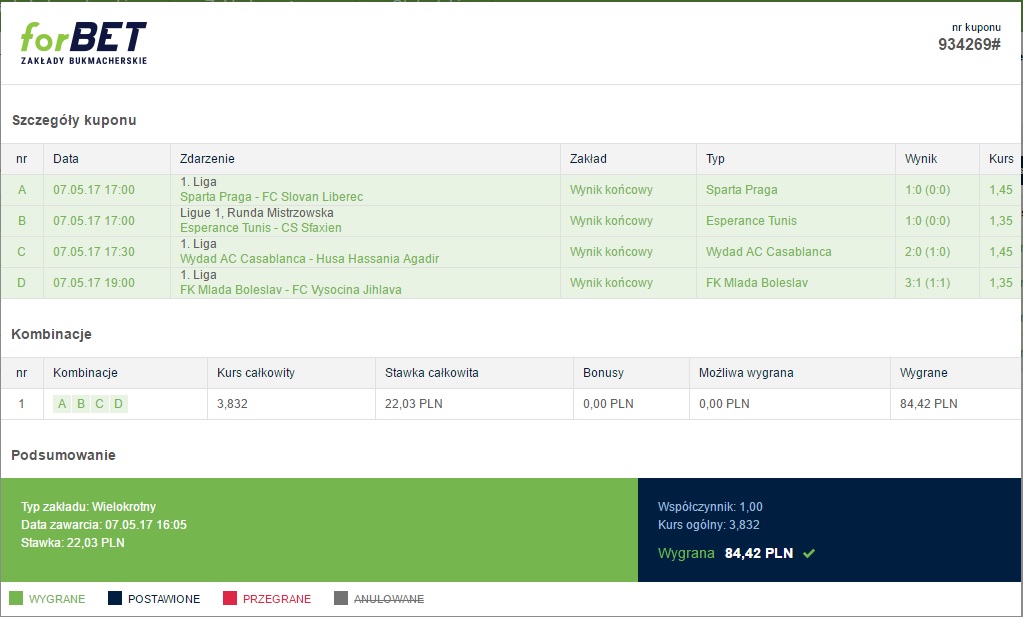Image resolution: width=1023 pixels, height=617 pixels.
Task: Click the Współczynnik: 1,00 text
Action: pyautogui.click(x=710, y=507)
